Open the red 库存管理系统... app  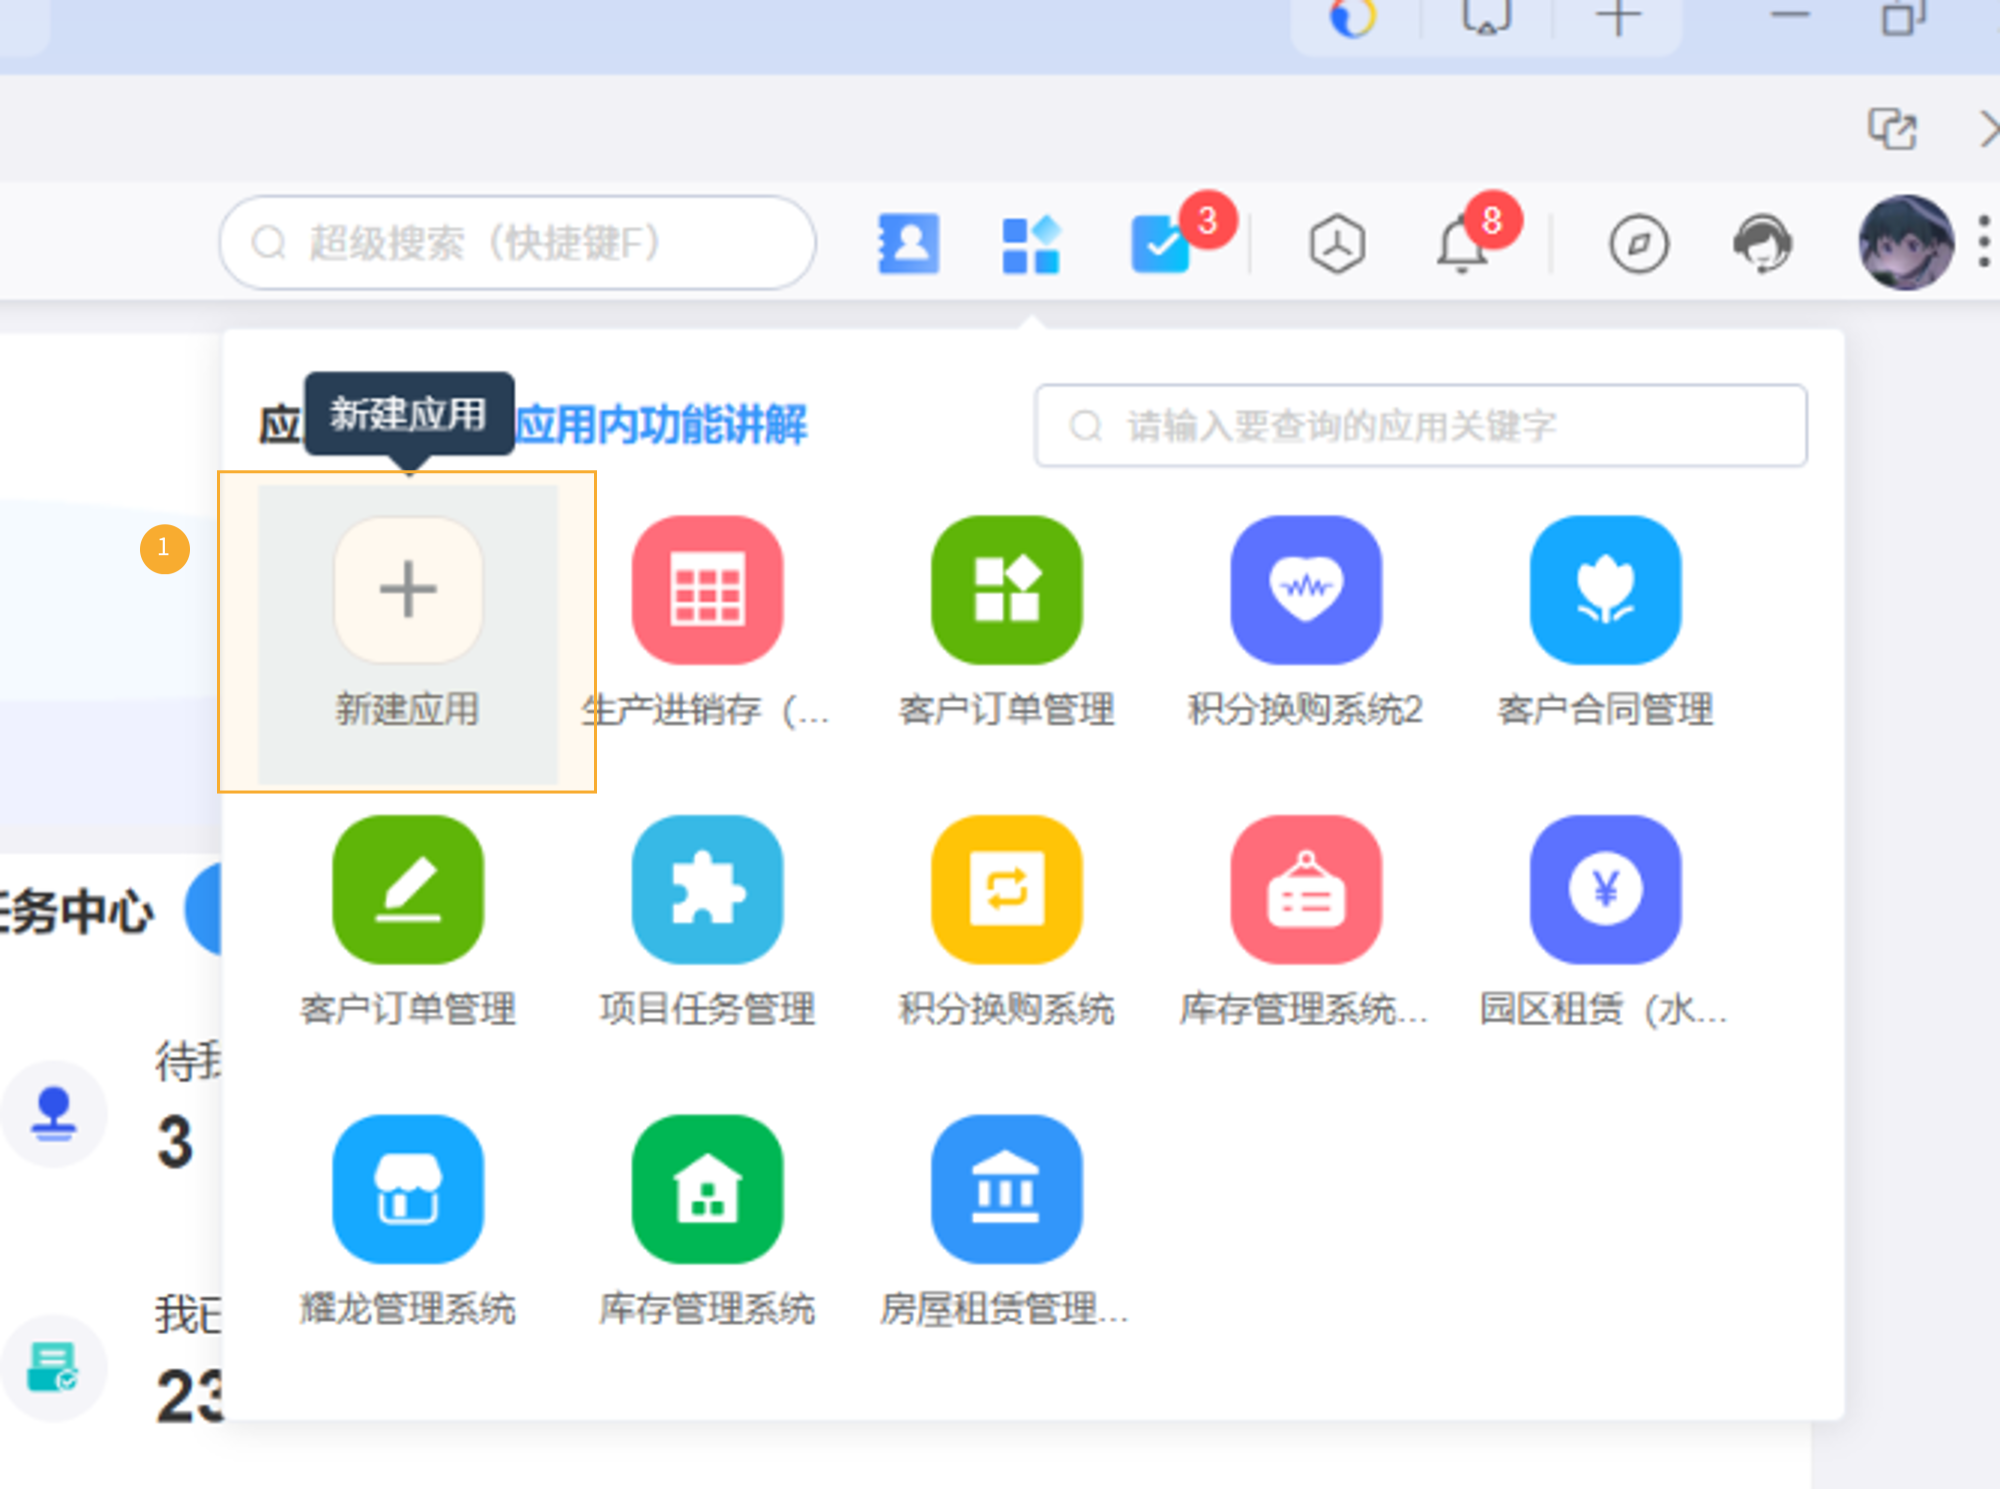(x=1305, y=889)
